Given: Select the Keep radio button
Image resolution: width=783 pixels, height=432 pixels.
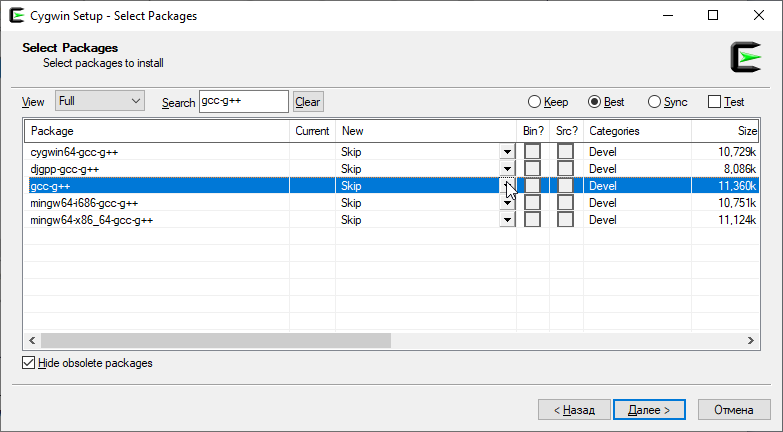Looking at the screenshot, I should click(535, 102).
